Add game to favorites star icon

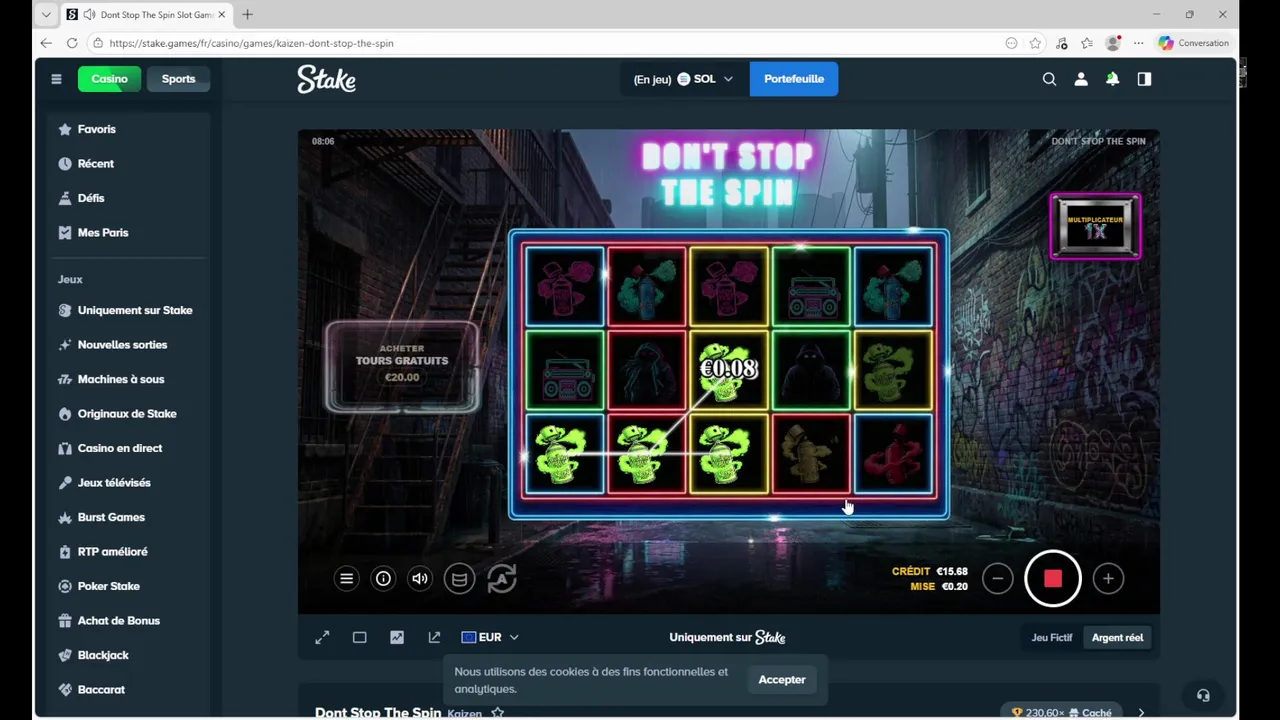pos(497,713)
